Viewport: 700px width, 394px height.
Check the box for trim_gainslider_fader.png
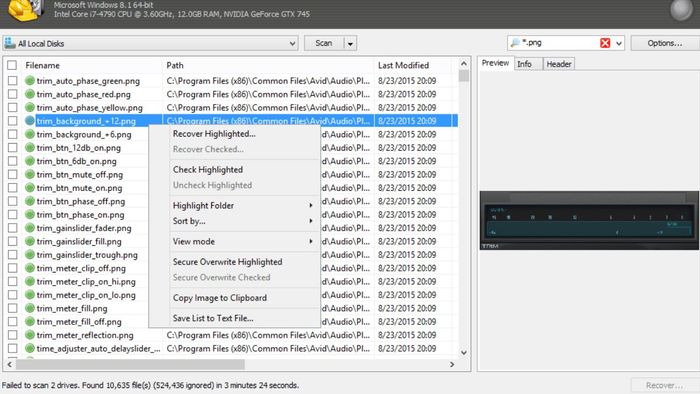tap(12, 228)
